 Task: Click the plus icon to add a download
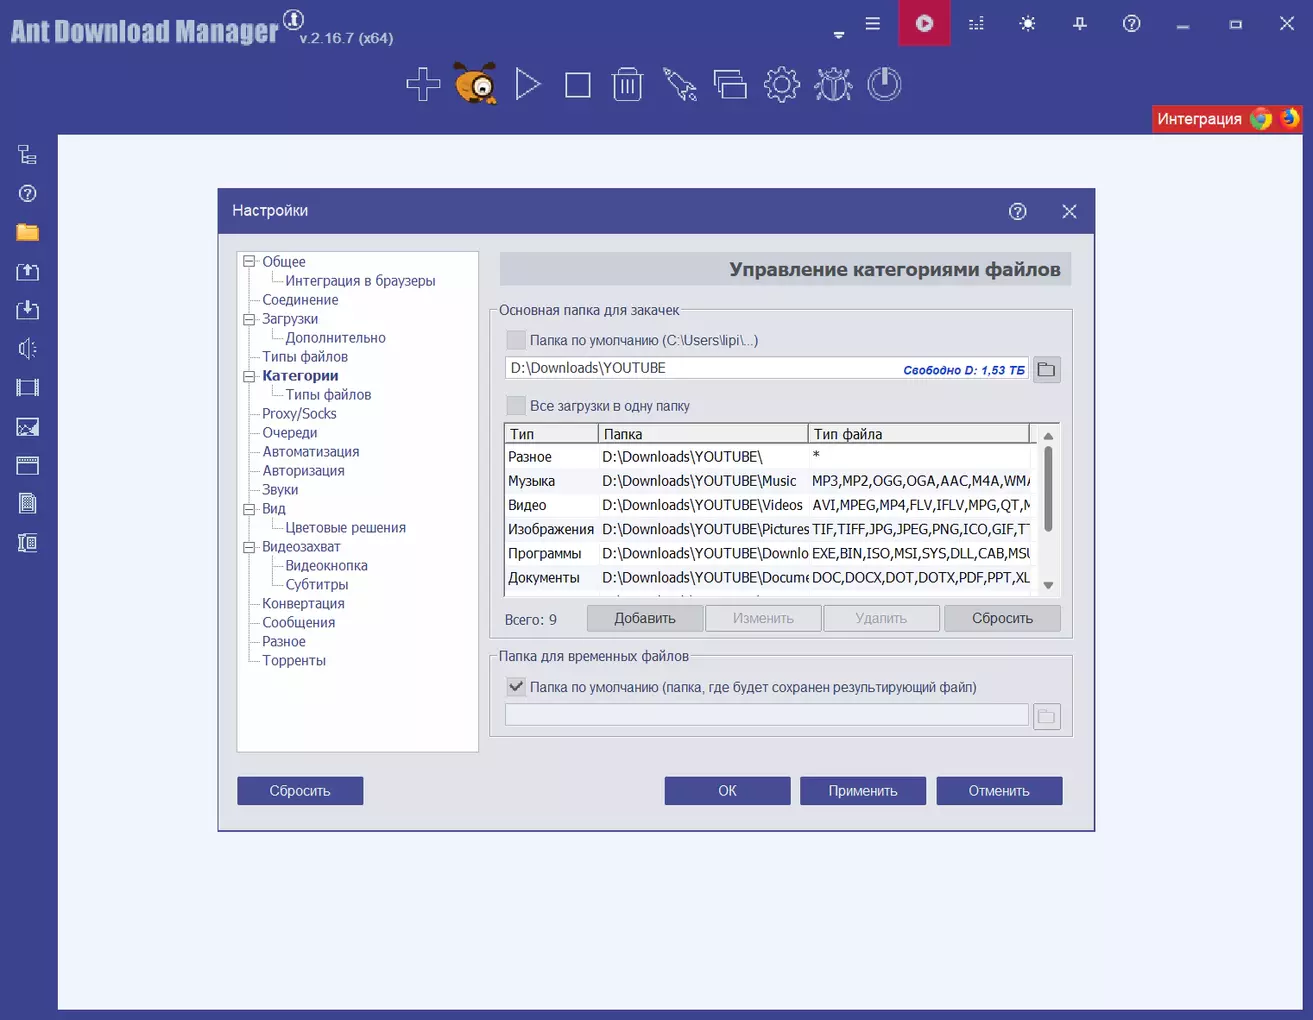tap(423, 85)
